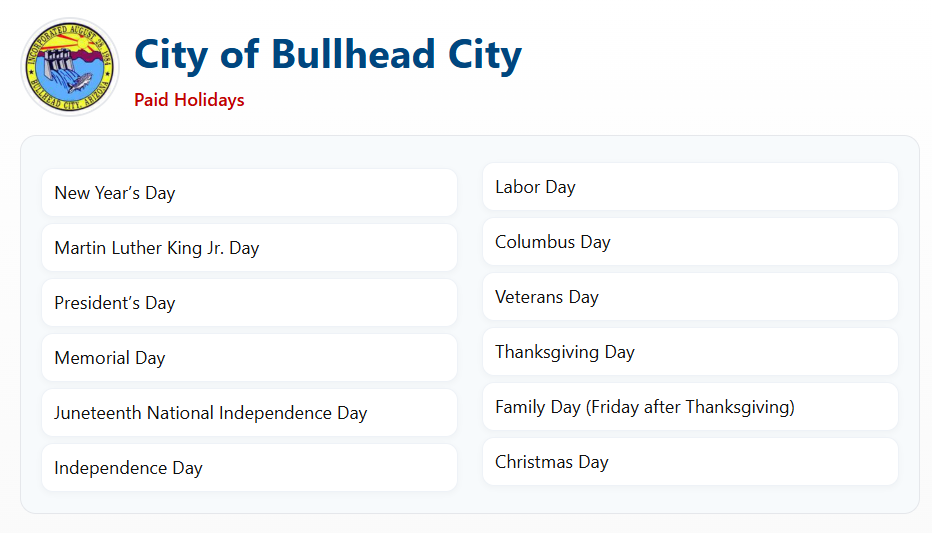The height and width of the screenshot is (533, 932).
Task: Click the Christmas Day entry
Action: [690, 462]
